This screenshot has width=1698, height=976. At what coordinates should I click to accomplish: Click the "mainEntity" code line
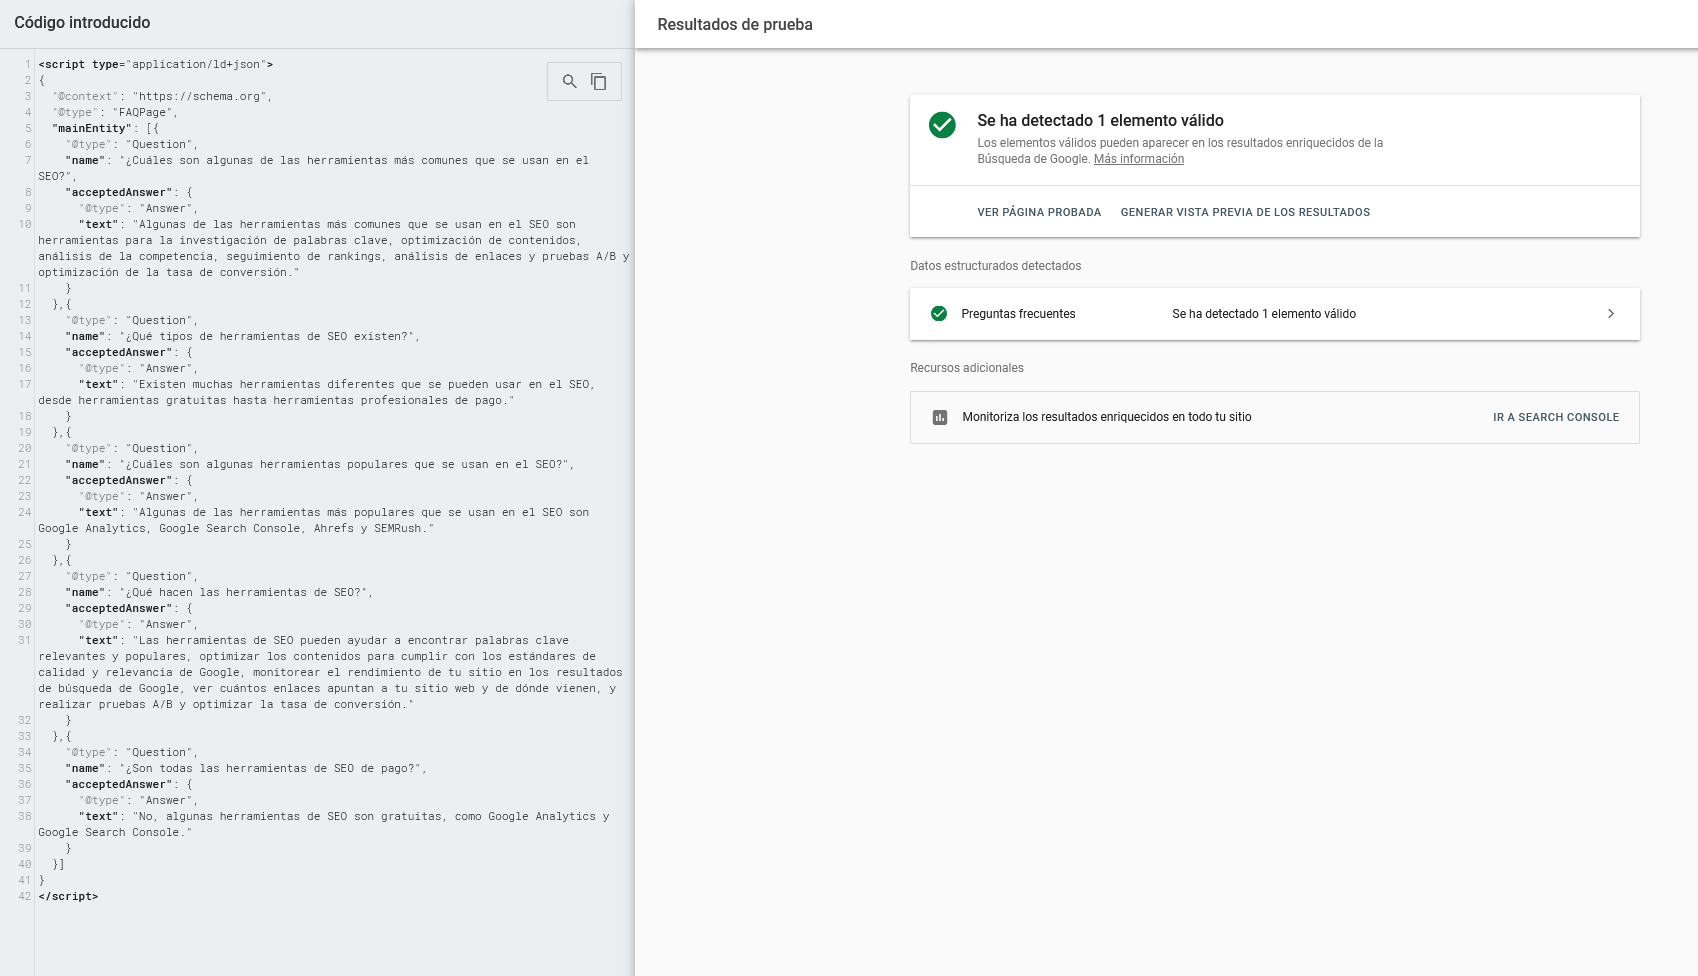point(105,128)
